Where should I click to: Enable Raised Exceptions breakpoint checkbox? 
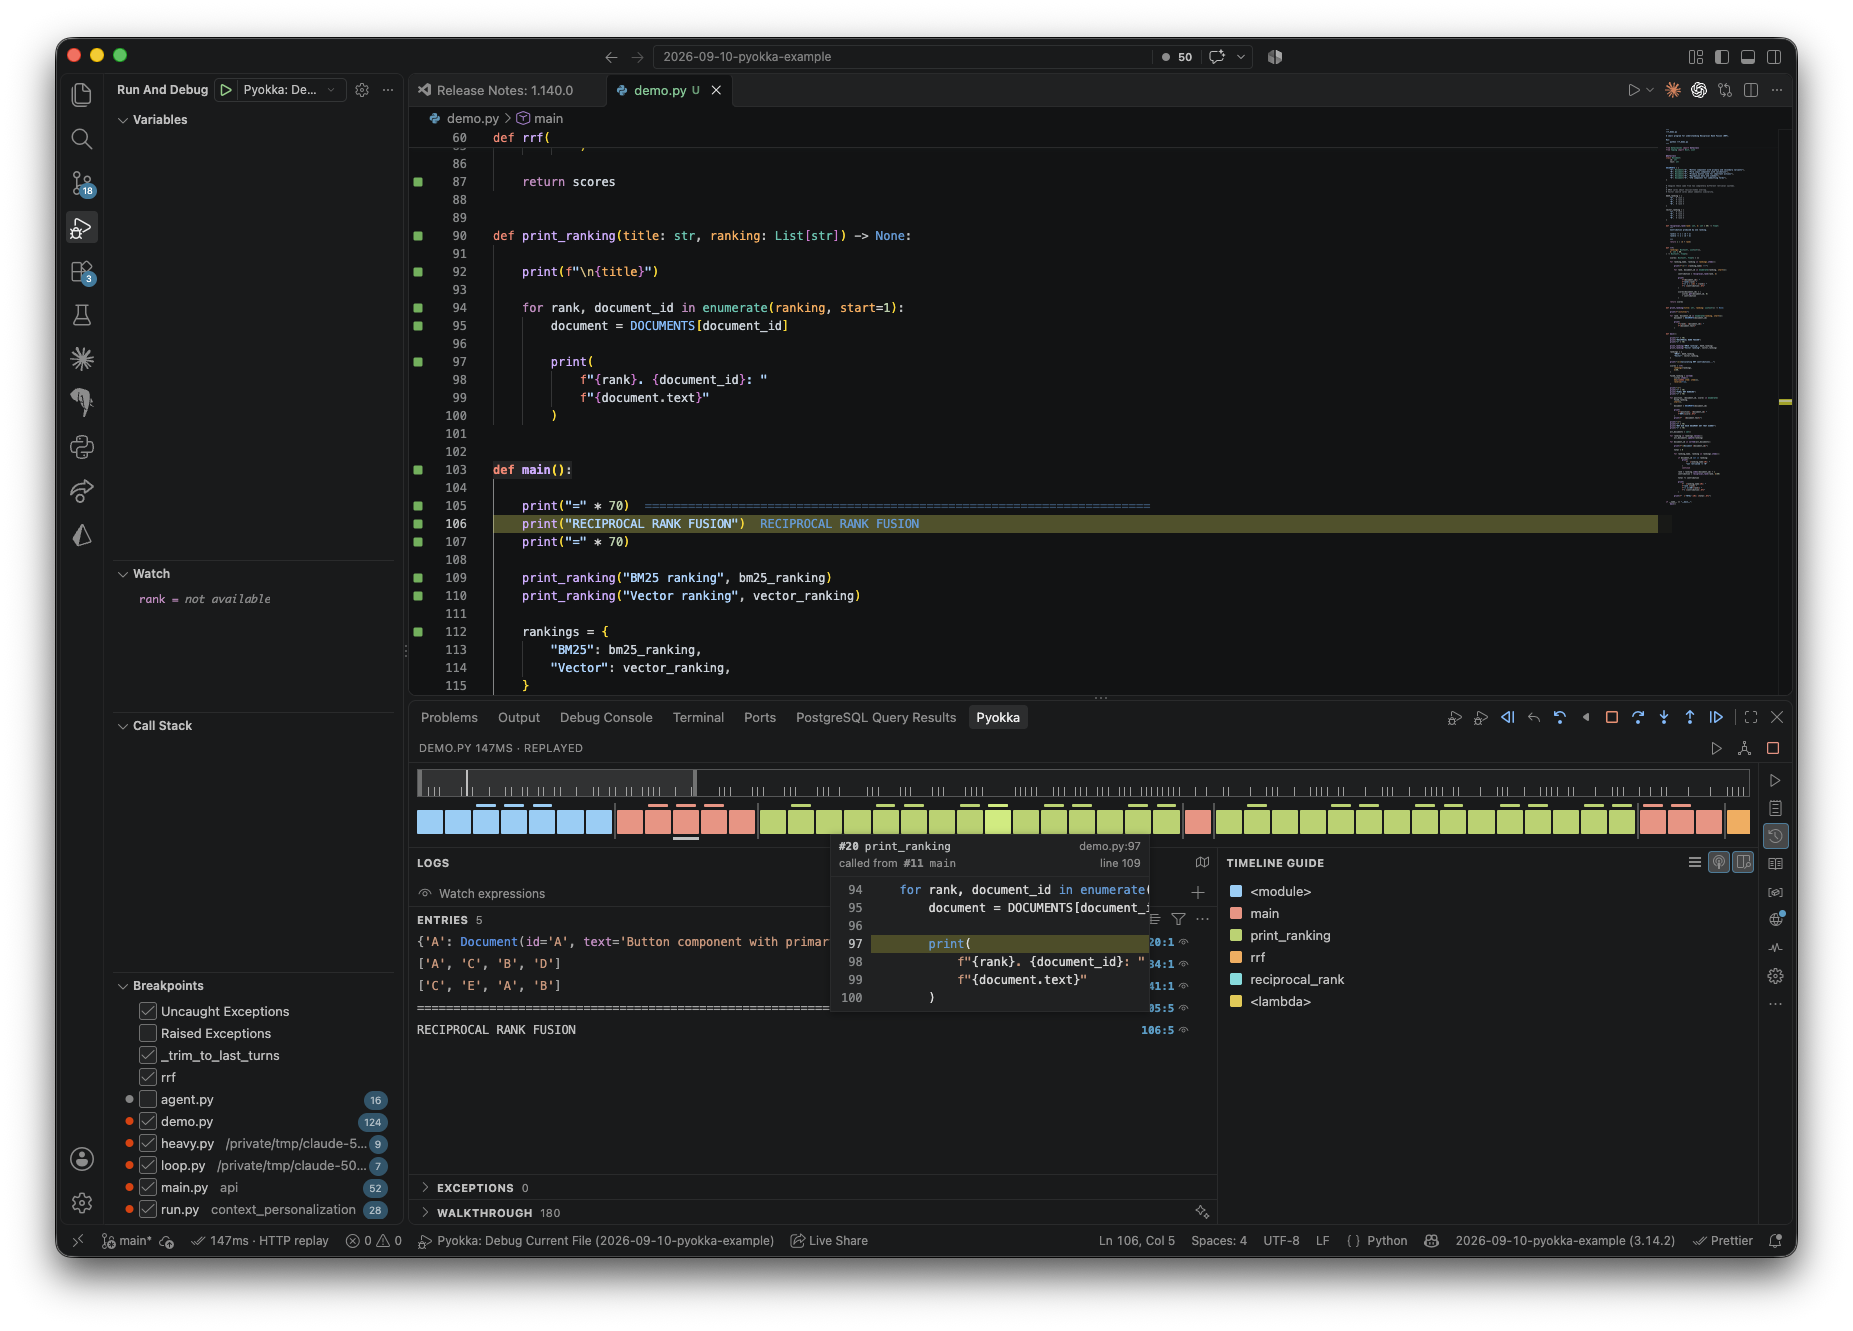(x=148, y=1033)
